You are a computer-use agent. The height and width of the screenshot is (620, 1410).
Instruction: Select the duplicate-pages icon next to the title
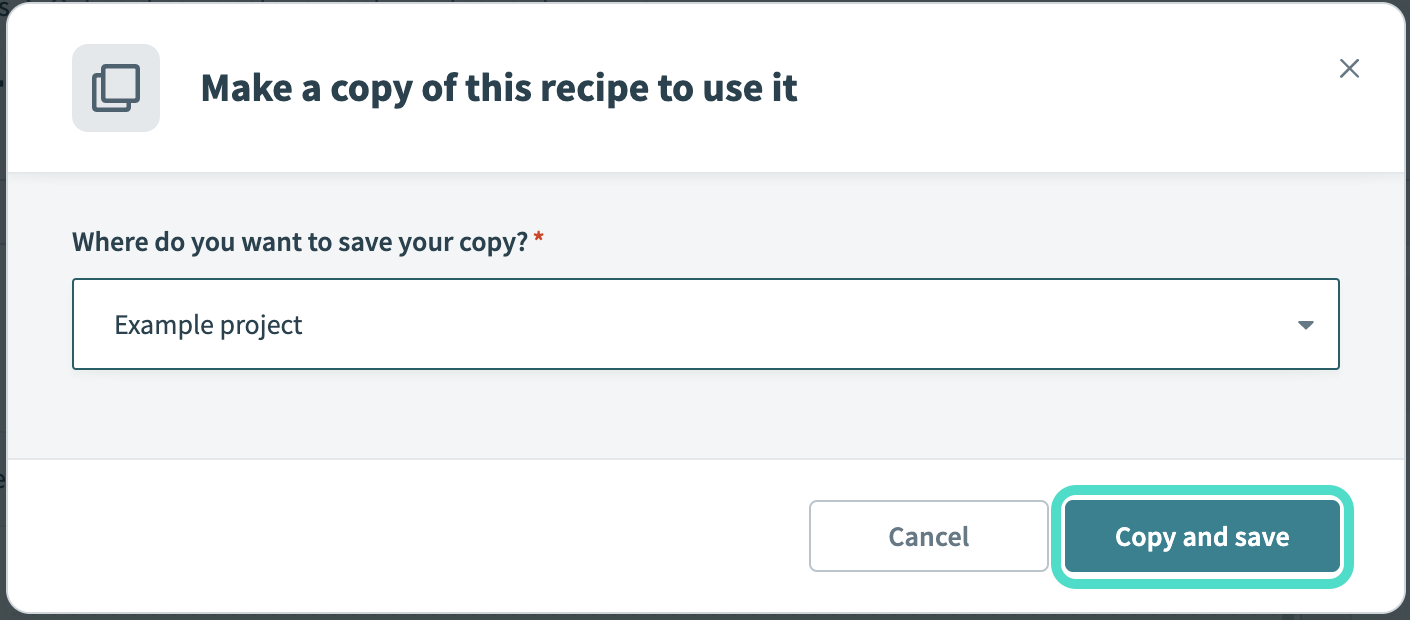click(x=115, y=87)
